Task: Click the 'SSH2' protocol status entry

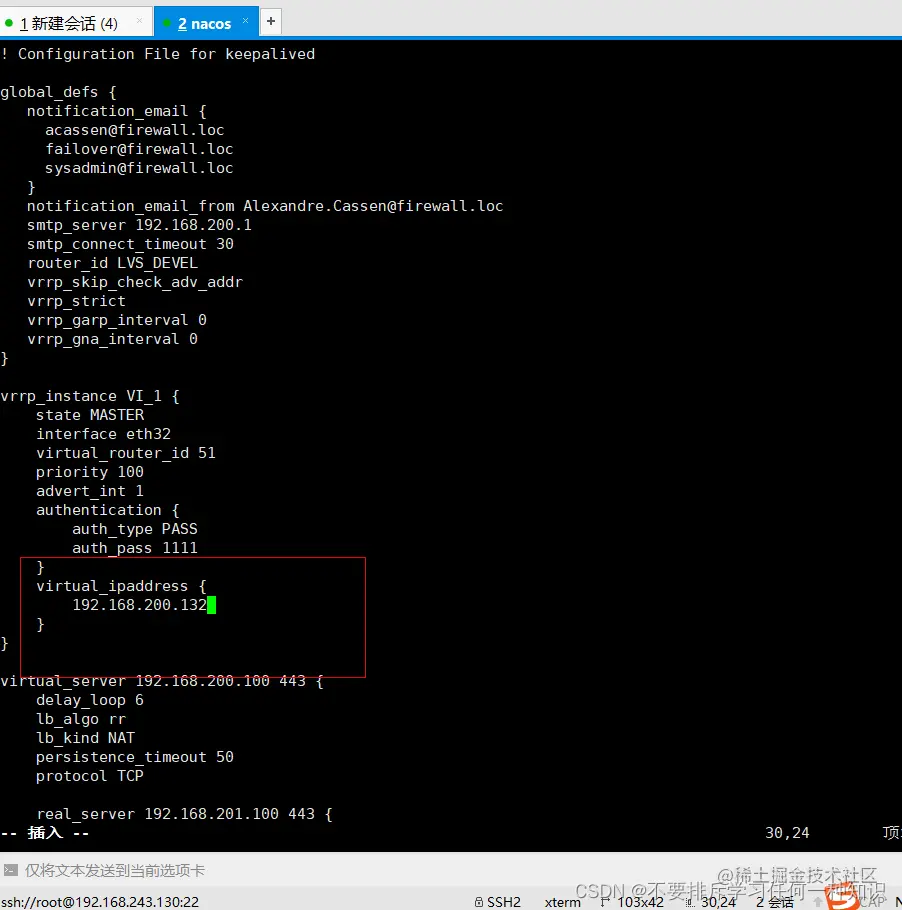Action: 503,902
